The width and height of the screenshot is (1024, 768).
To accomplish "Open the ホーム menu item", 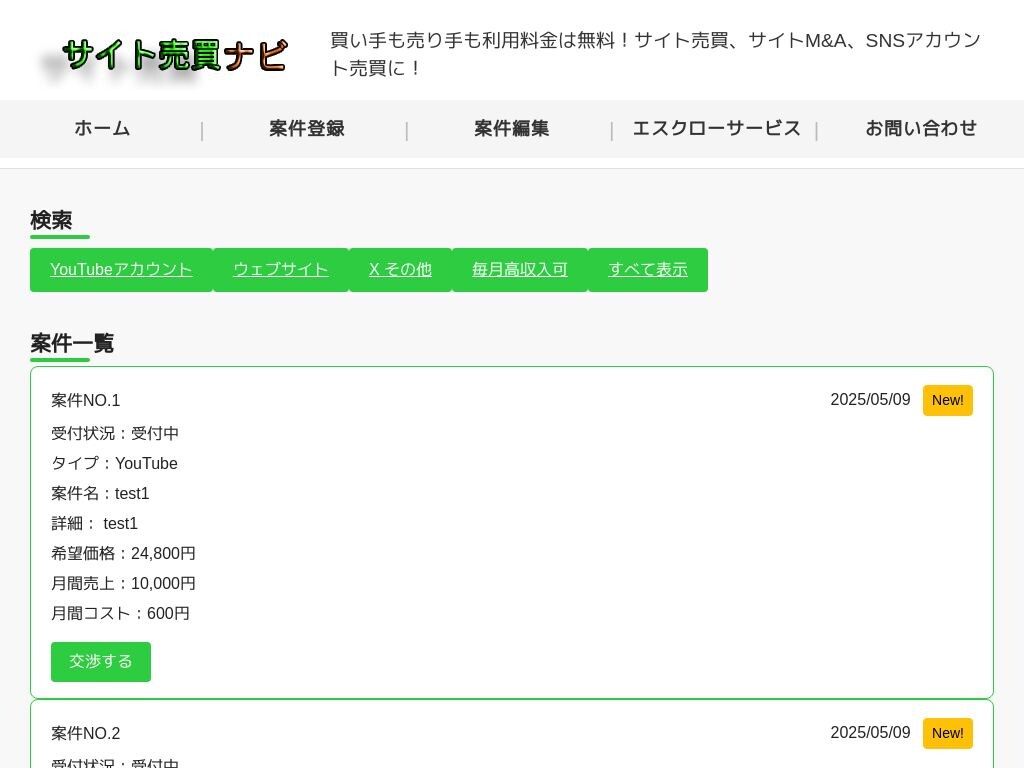I will (x=102, y=129).
